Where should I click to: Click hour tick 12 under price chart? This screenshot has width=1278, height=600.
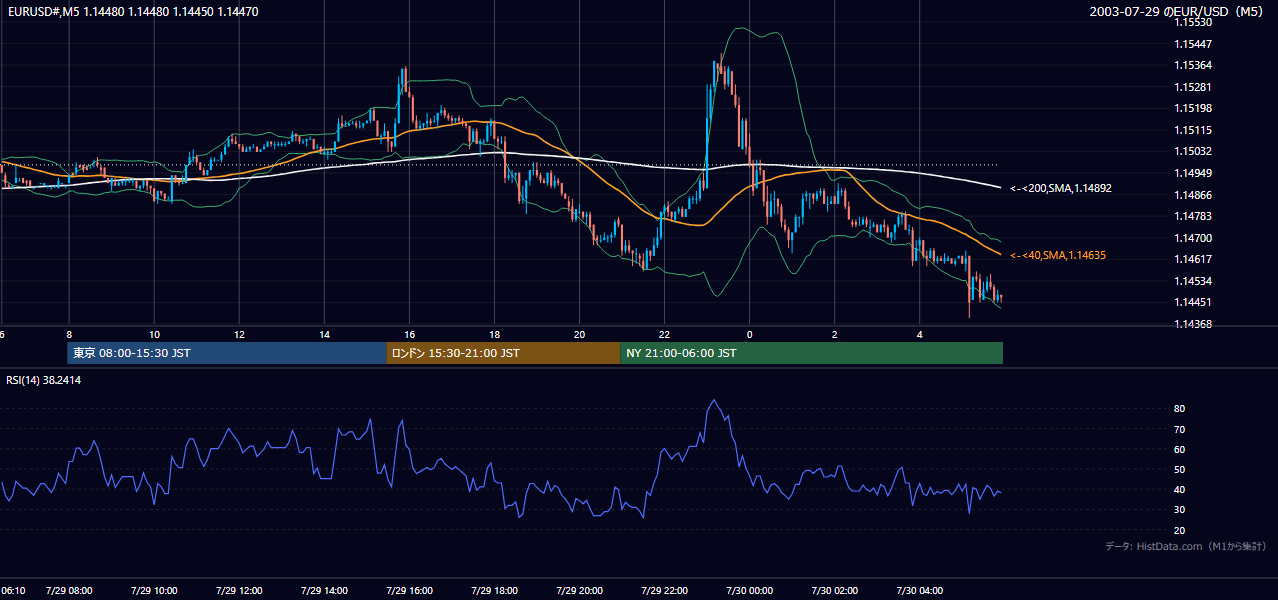coord(239,334)
